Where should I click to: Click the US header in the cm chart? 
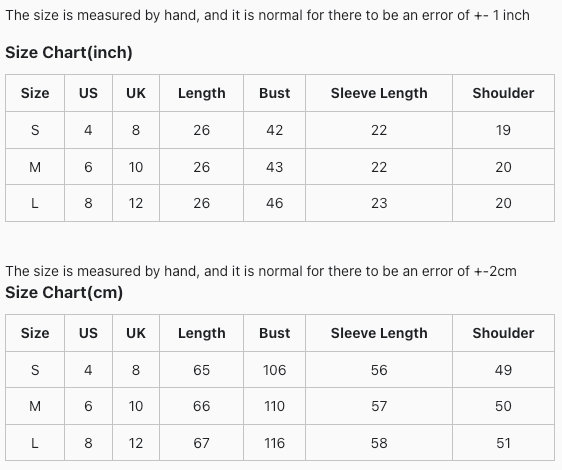(x=88, y=333)
